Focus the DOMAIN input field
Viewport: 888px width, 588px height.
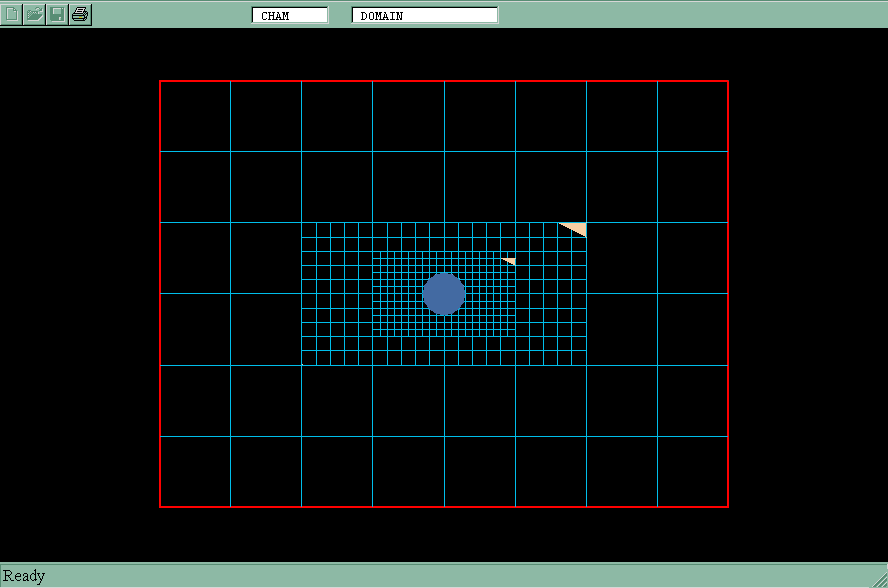(425, 15)
